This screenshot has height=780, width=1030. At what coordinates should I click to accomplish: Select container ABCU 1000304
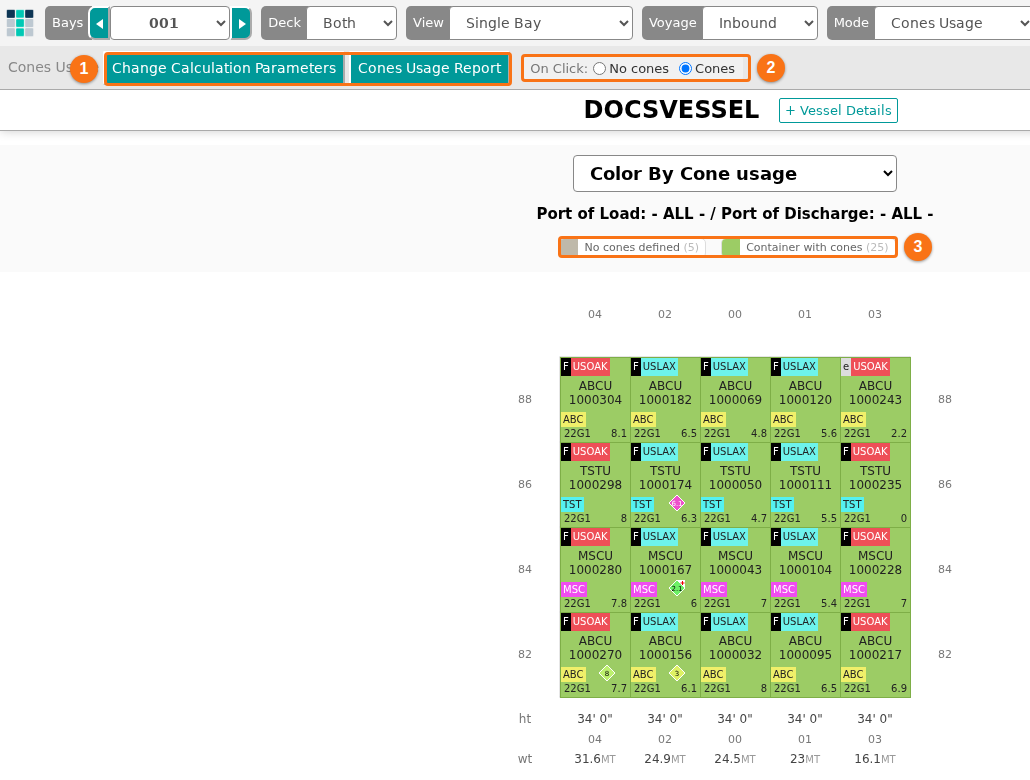pos(595,400)
